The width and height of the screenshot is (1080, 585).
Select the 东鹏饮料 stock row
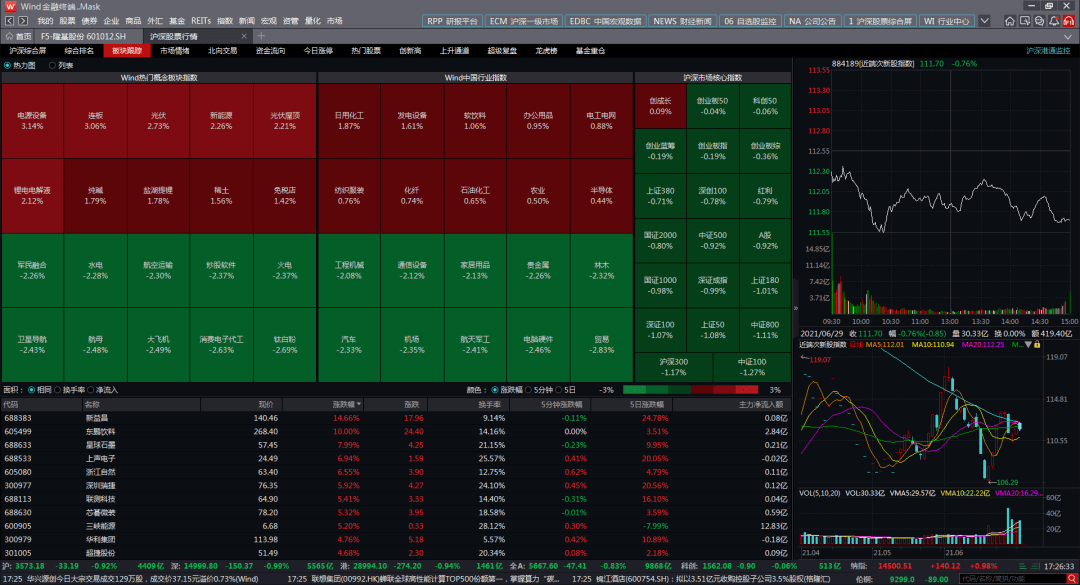point(395,431)
